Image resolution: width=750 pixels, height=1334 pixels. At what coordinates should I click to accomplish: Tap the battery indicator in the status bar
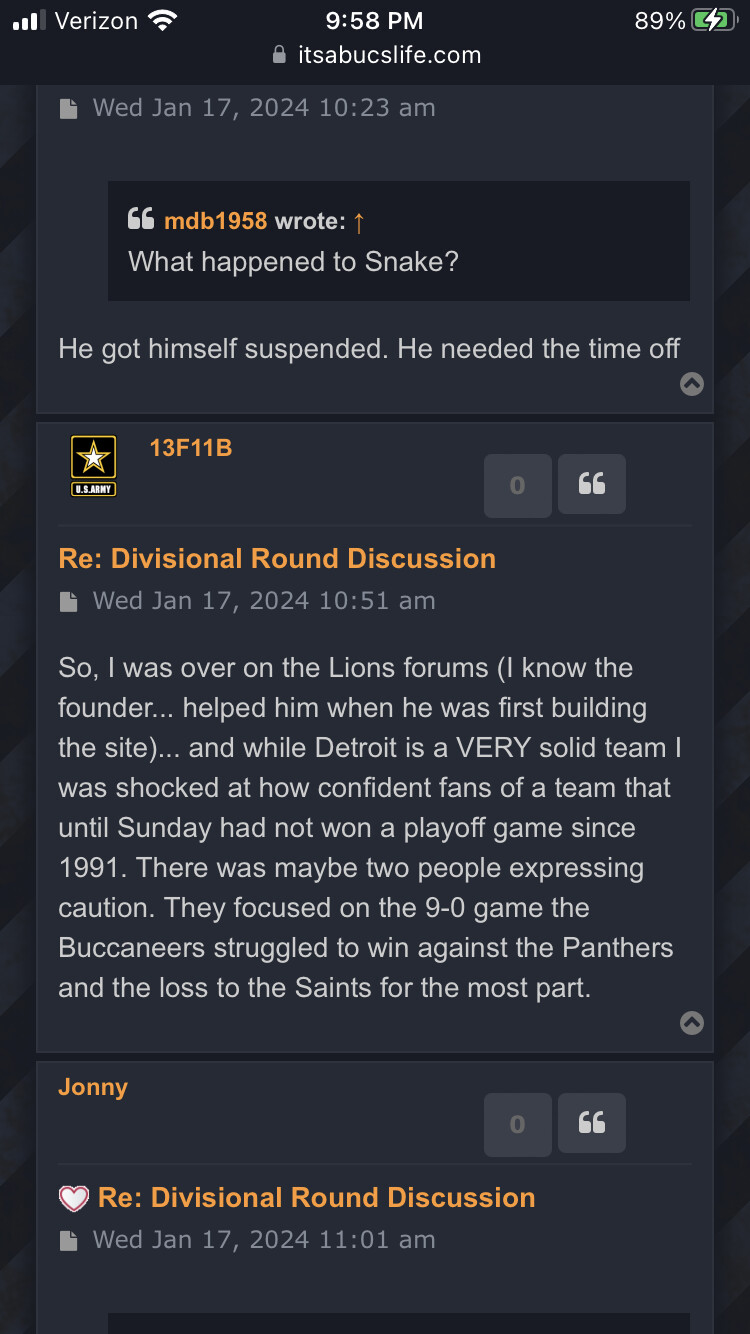[713, 21]
